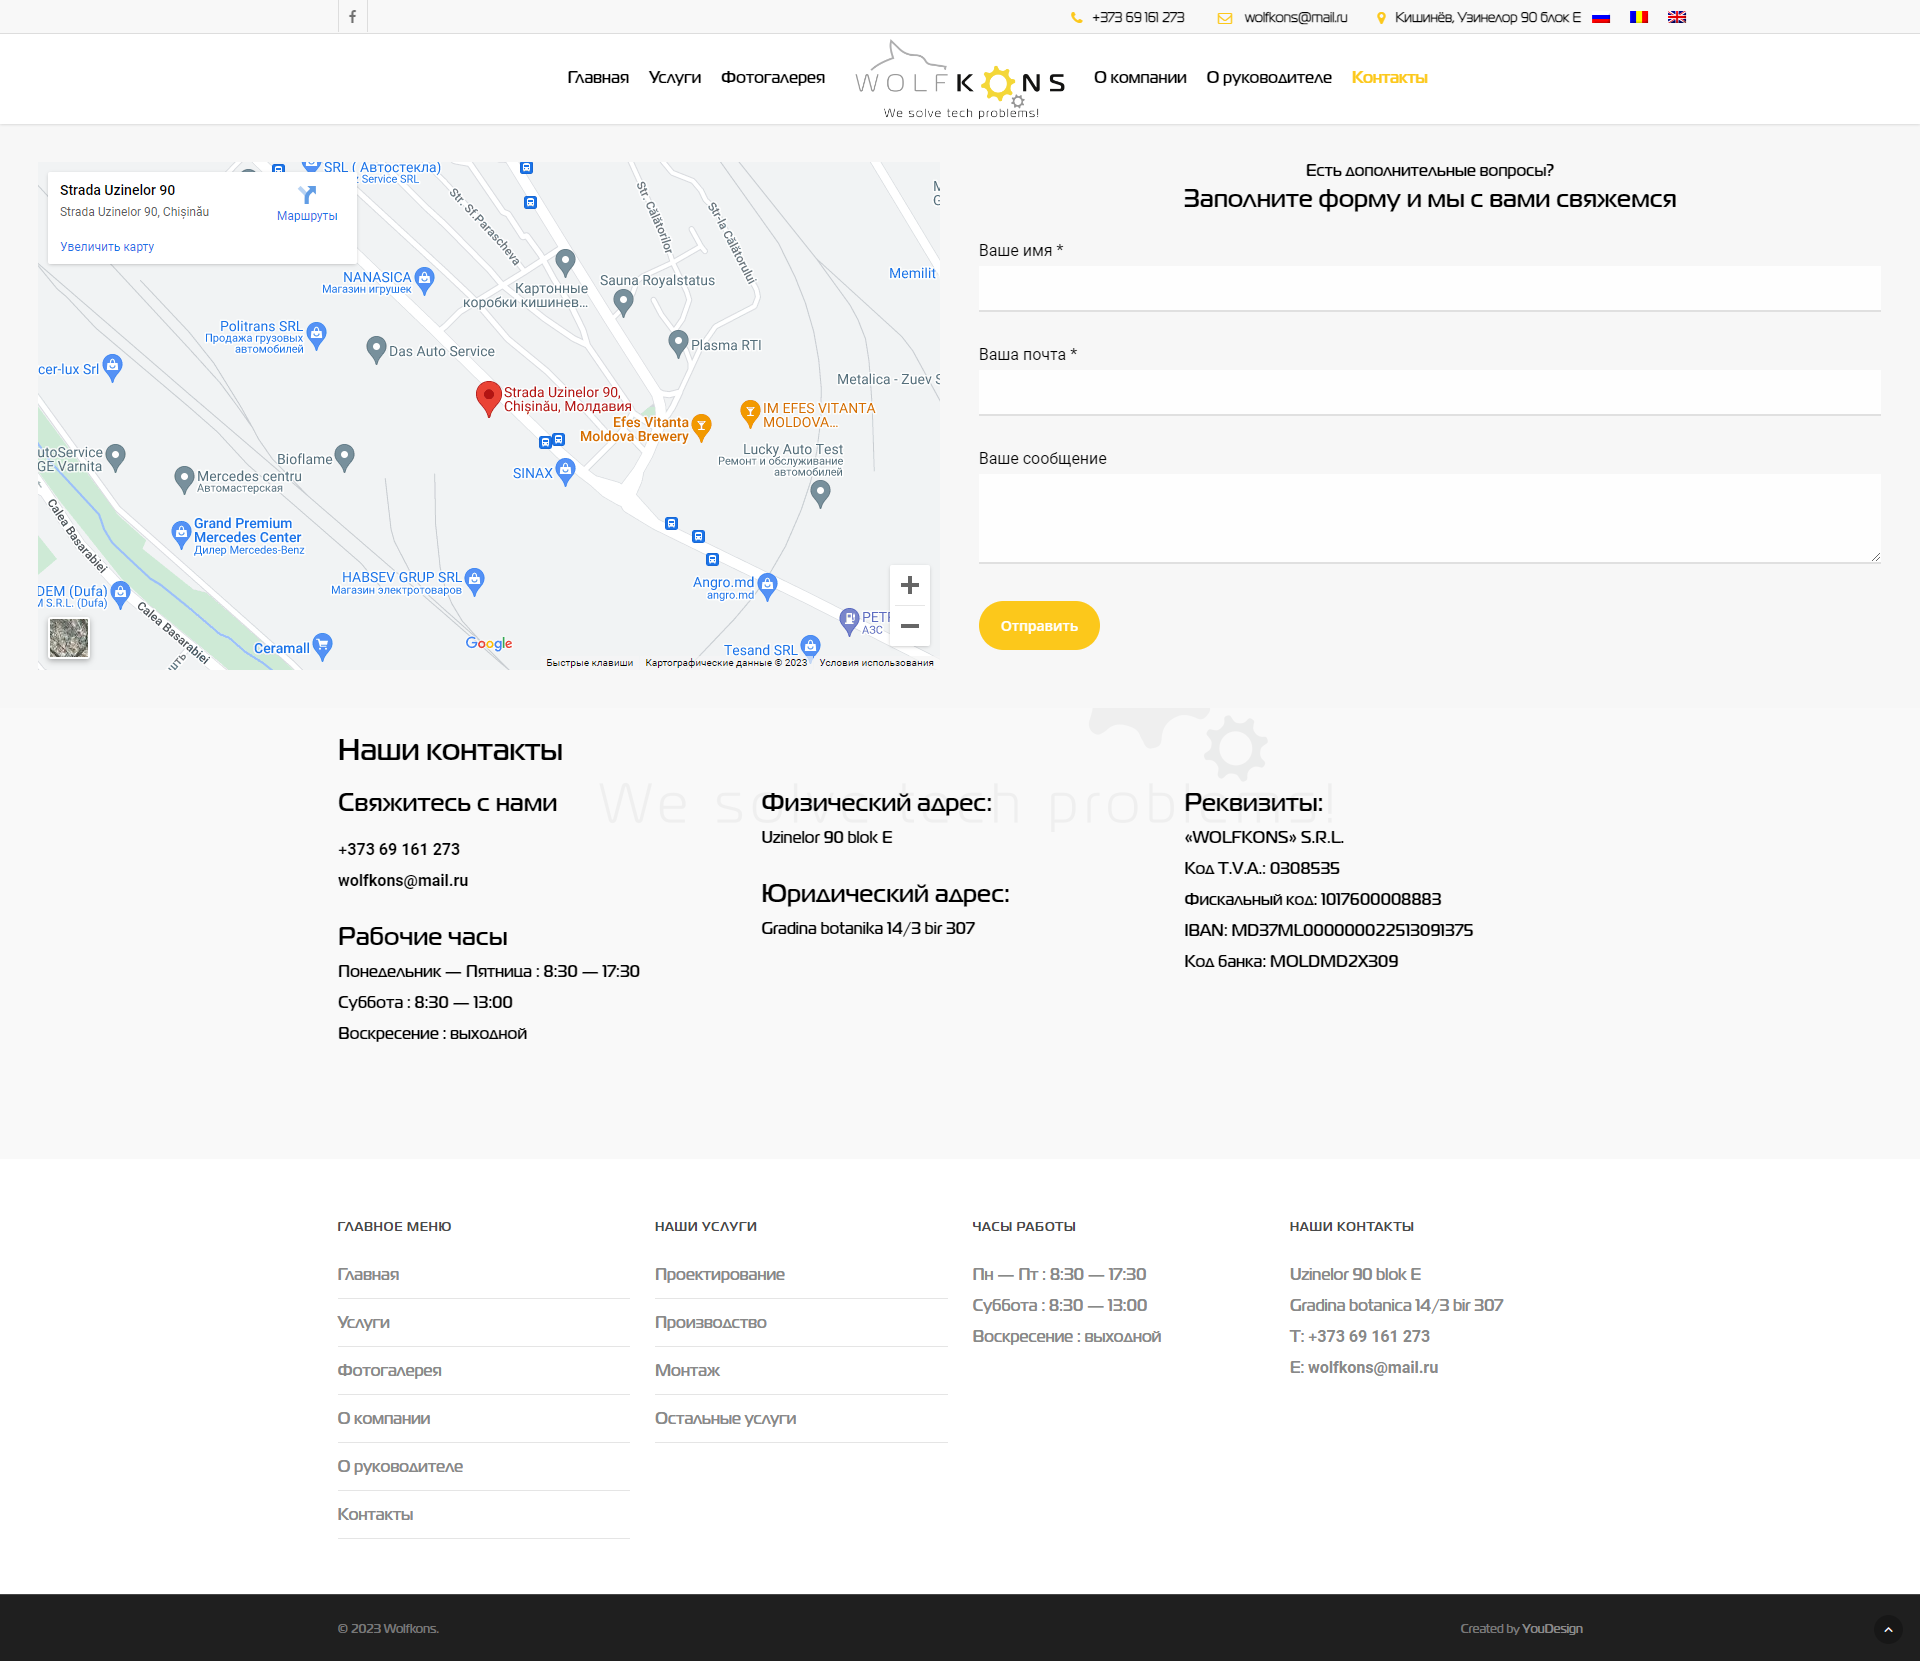Screen dimensions: 1920x1661
Task: Zoom in the map with plus button
Action: point(909,586)
